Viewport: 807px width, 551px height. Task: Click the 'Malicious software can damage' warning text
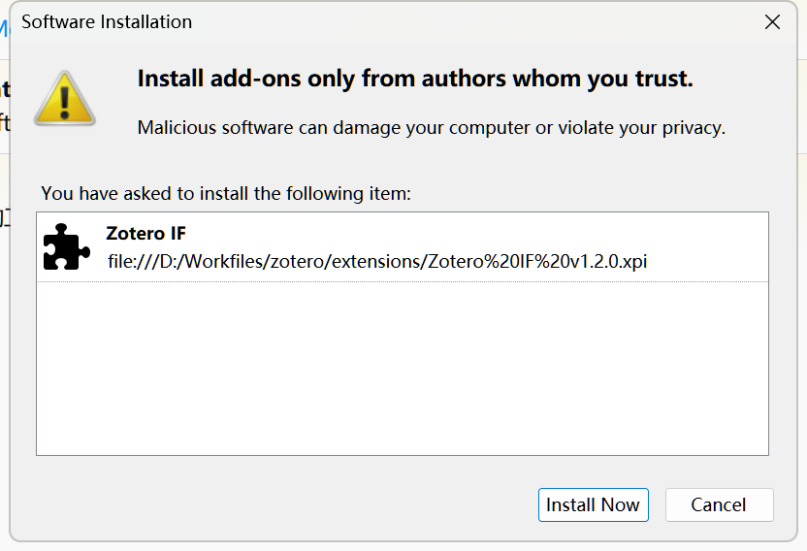[431, 128]
